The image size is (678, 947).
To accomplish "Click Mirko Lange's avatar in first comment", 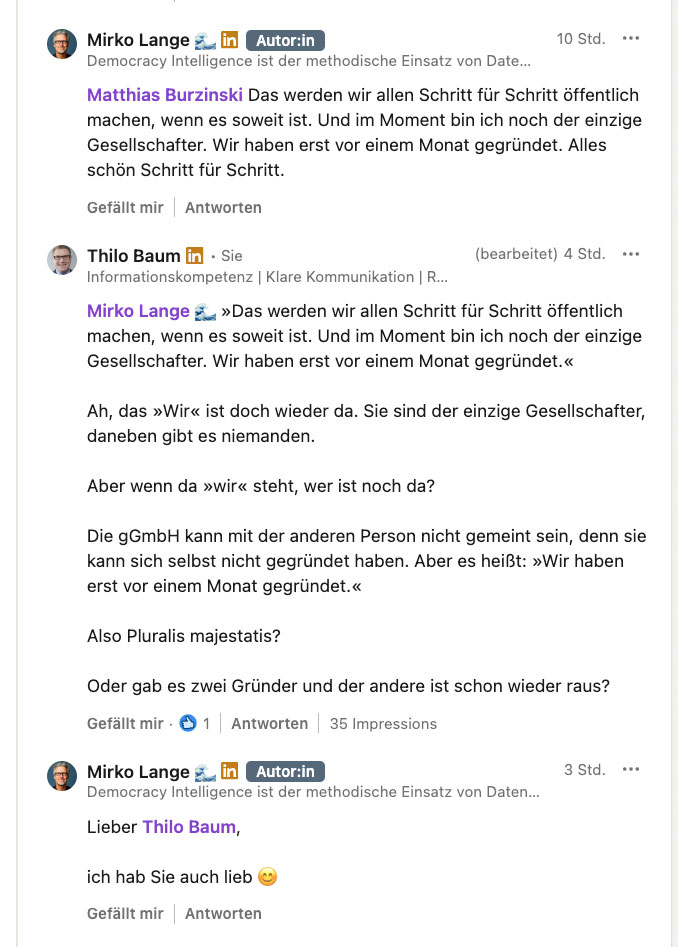I will (62, 44).
